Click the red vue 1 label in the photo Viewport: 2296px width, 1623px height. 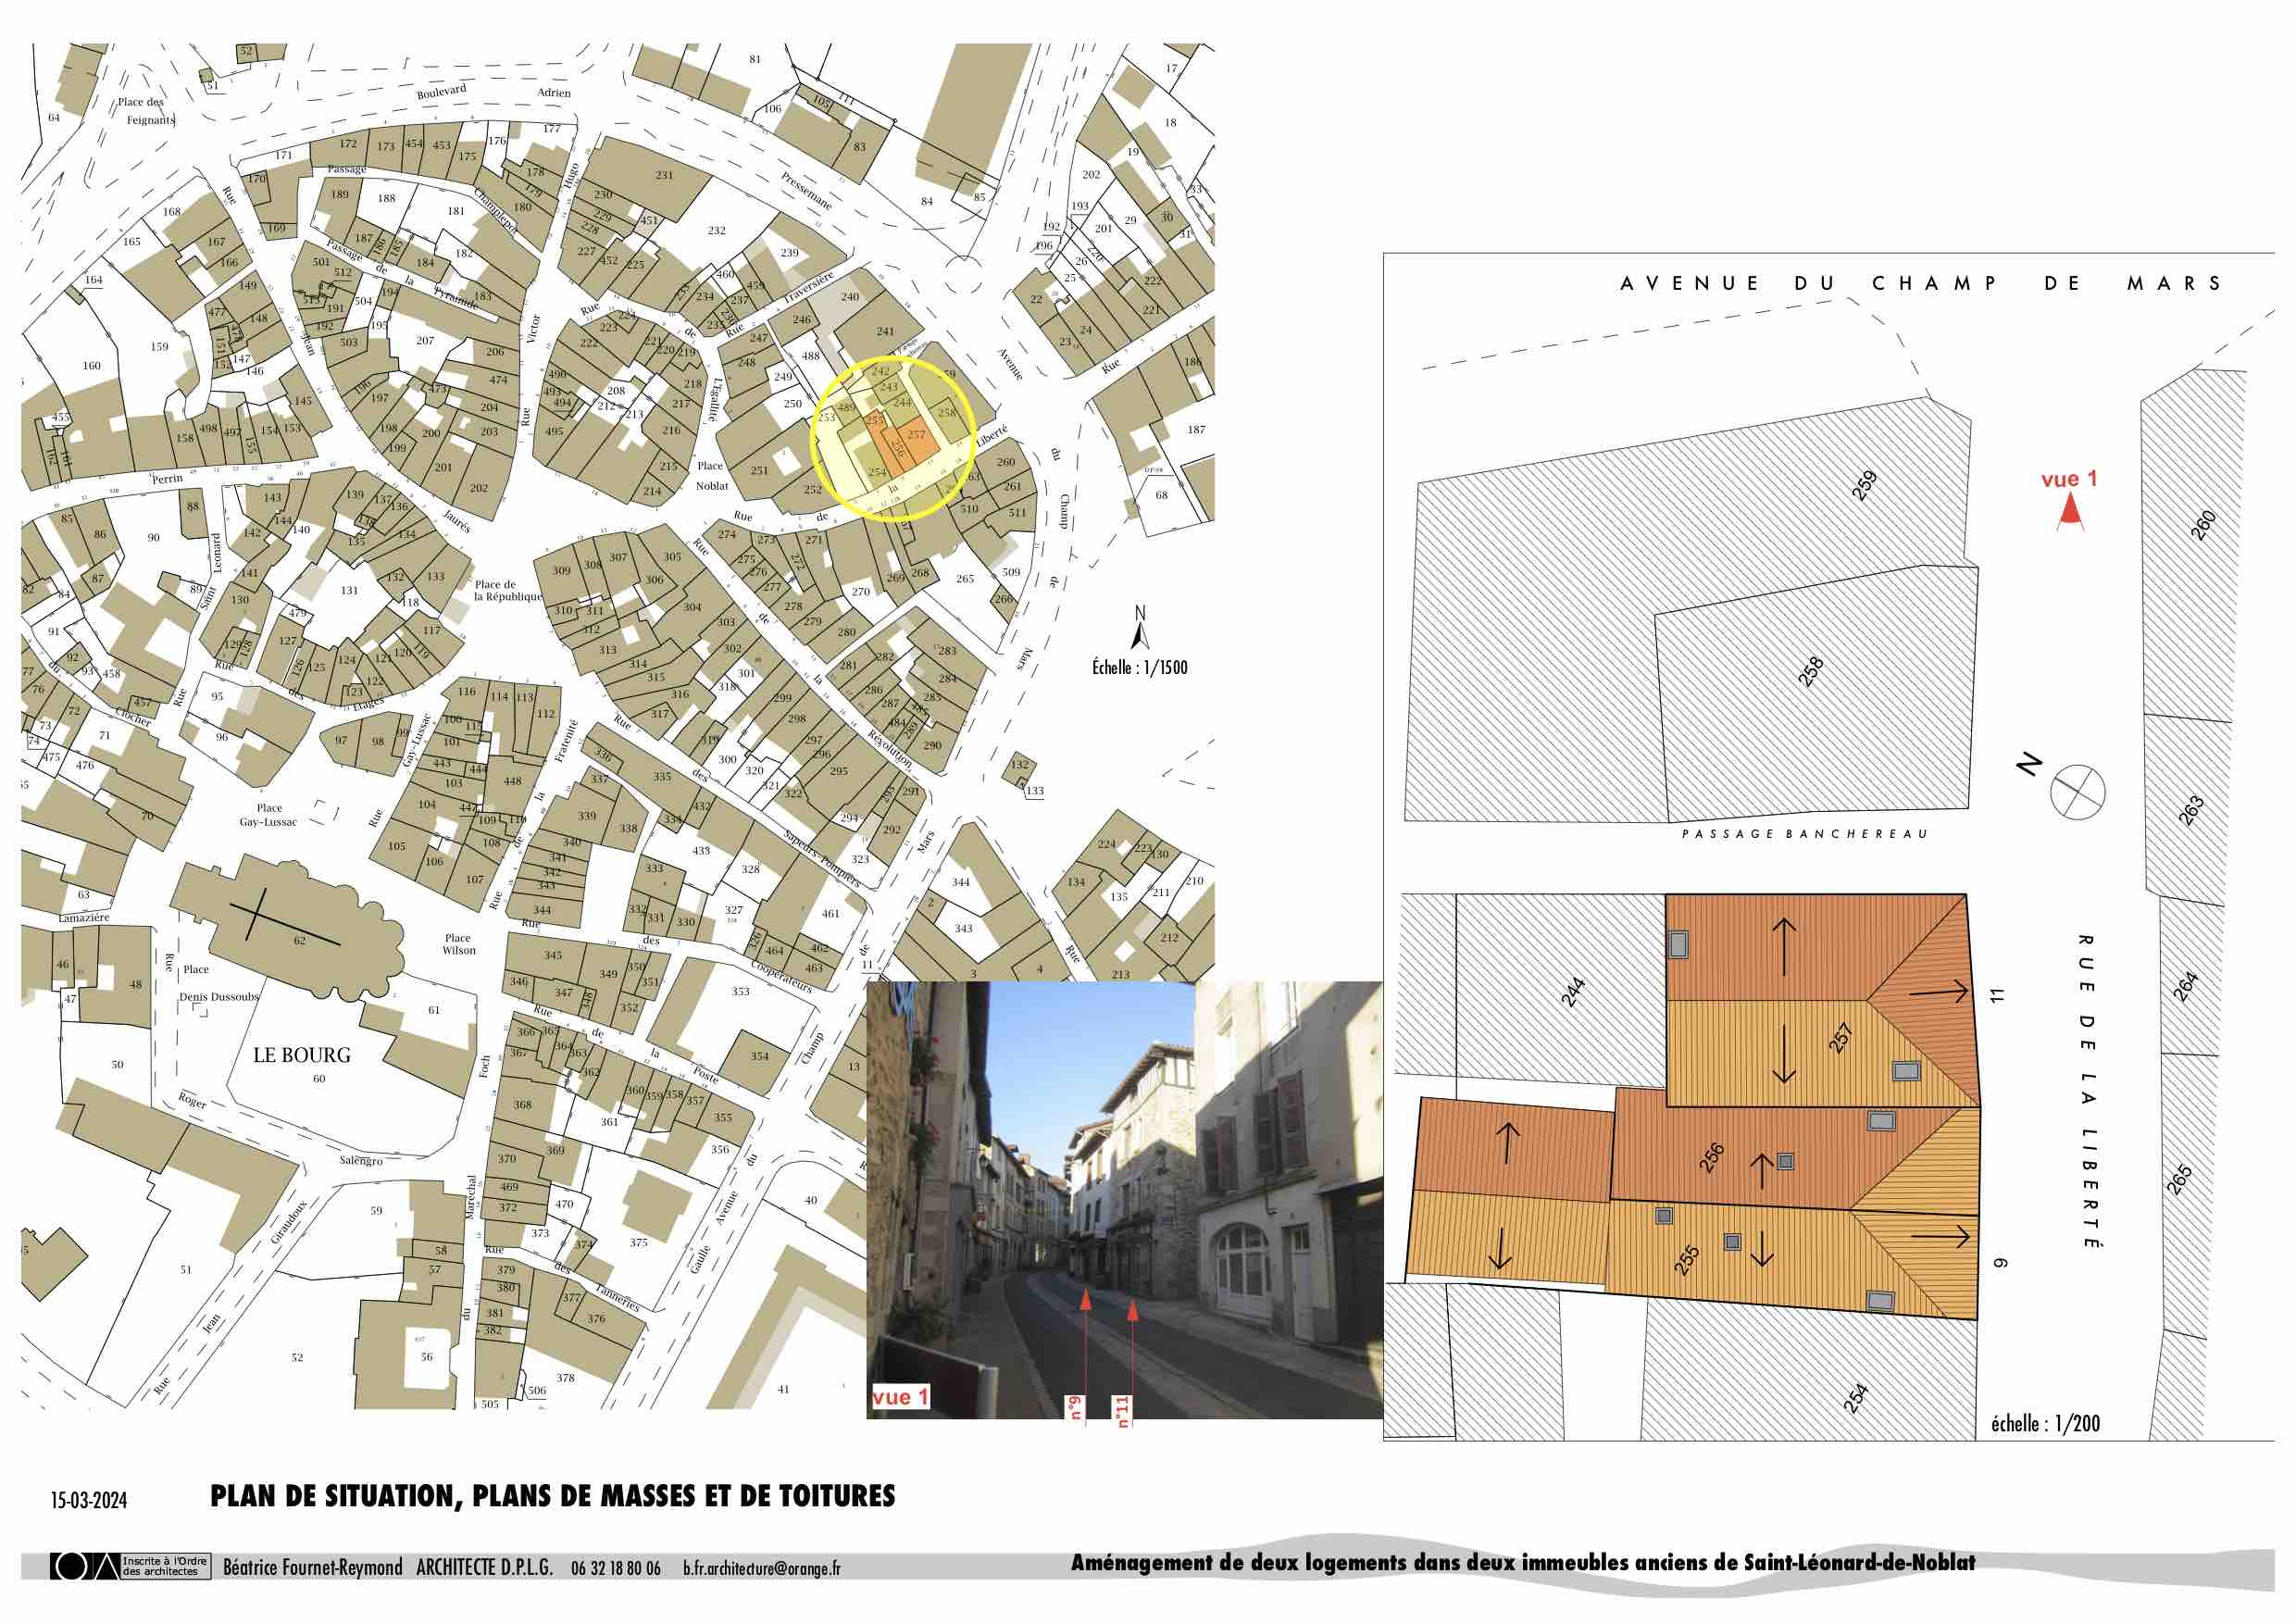pos(899,1397)
